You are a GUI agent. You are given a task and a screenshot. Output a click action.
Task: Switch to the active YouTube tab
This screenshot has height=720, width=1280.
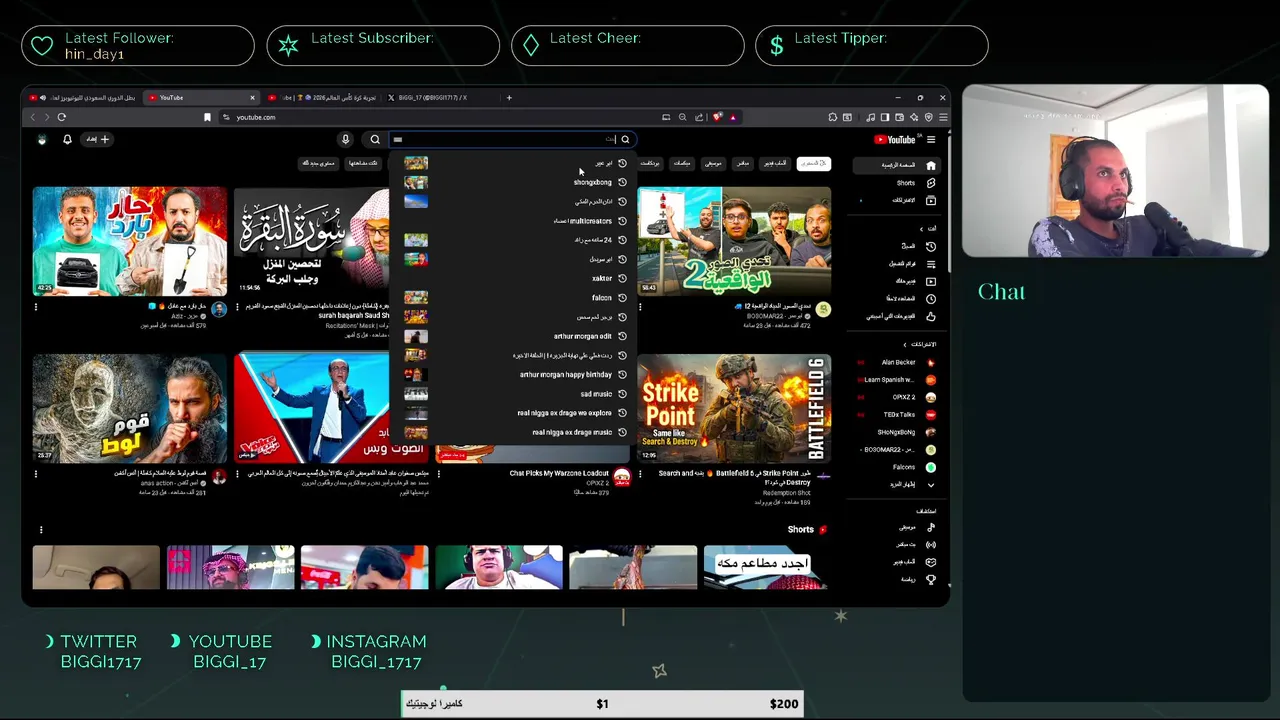[200, 98]
